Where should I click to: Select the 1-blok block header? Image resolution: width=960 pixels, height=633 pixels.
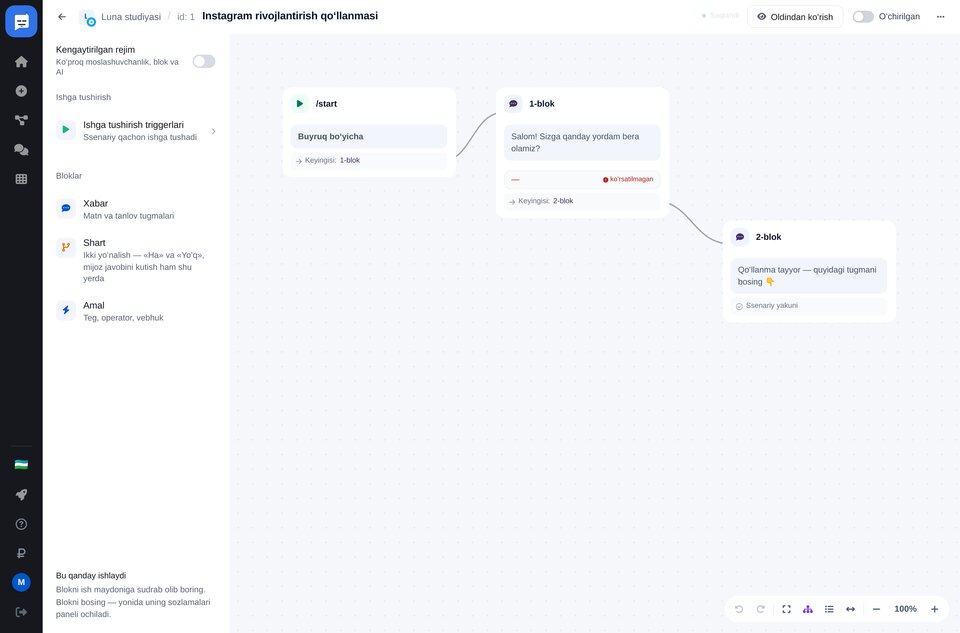pyautogui.click(x=582, y=104)
